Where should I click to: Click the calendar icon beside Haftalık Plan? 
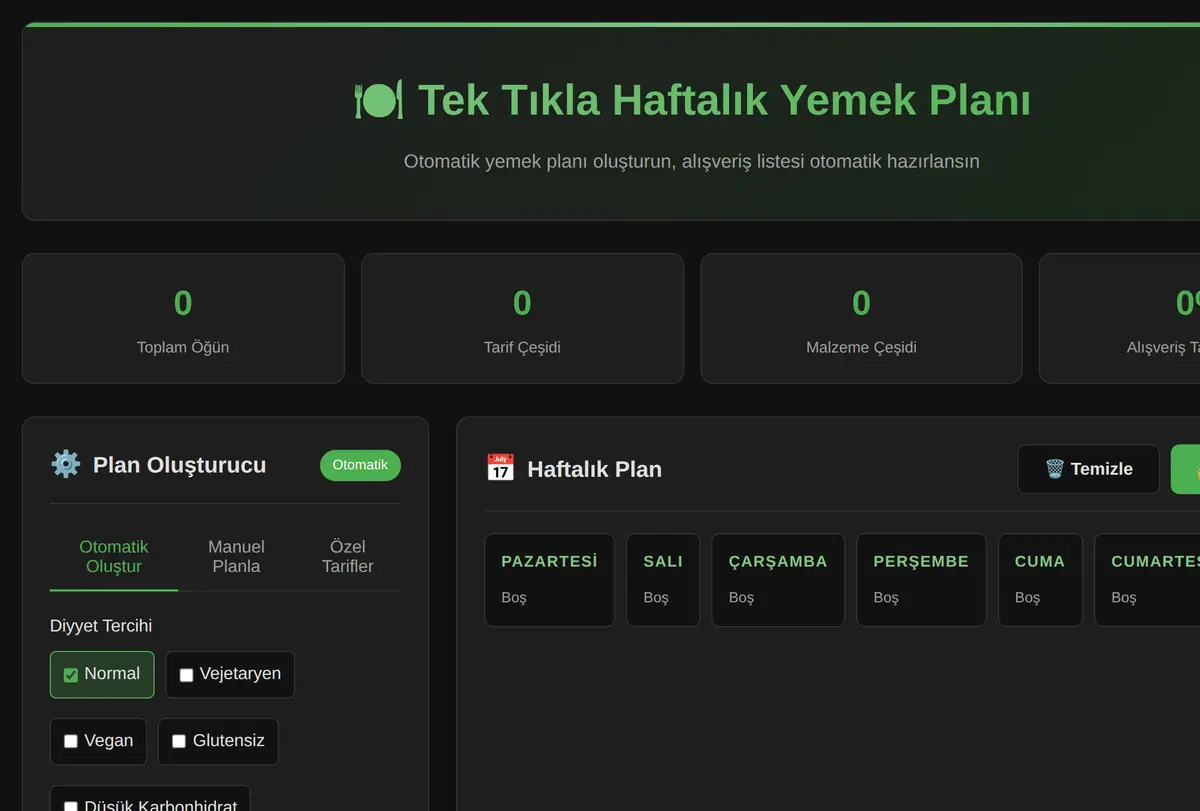point(500,468)
